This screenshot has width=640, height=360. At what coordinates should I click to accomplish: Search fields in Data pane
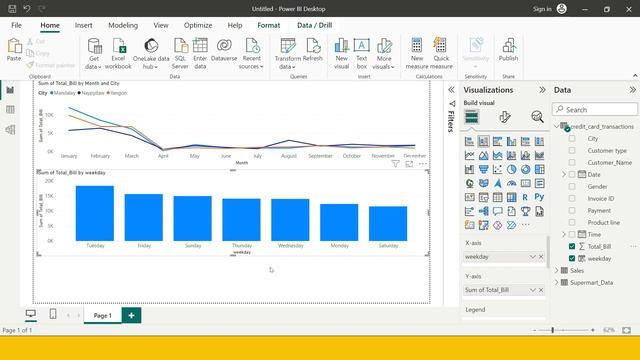click(595, 109)
